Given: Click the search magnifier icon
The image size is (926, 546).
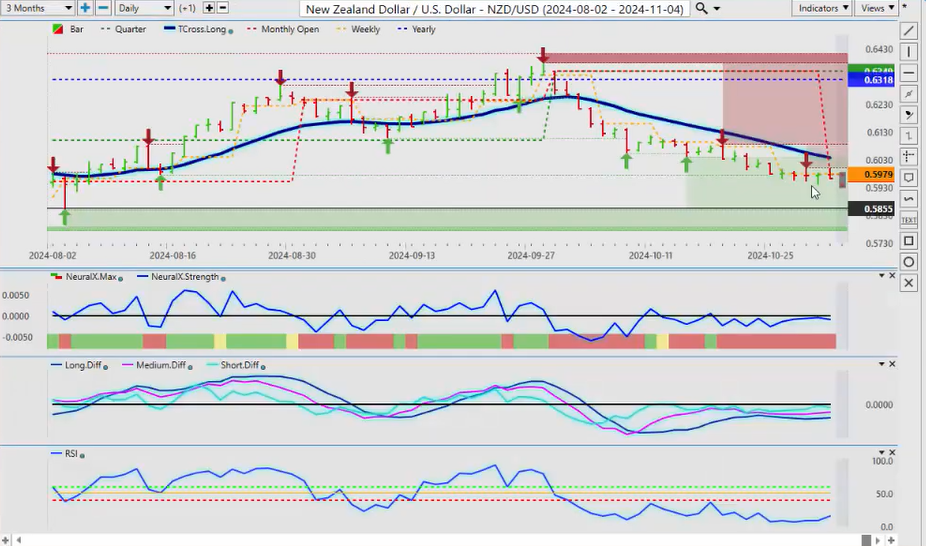Looking at the screenshot, I should coord(702,8).
